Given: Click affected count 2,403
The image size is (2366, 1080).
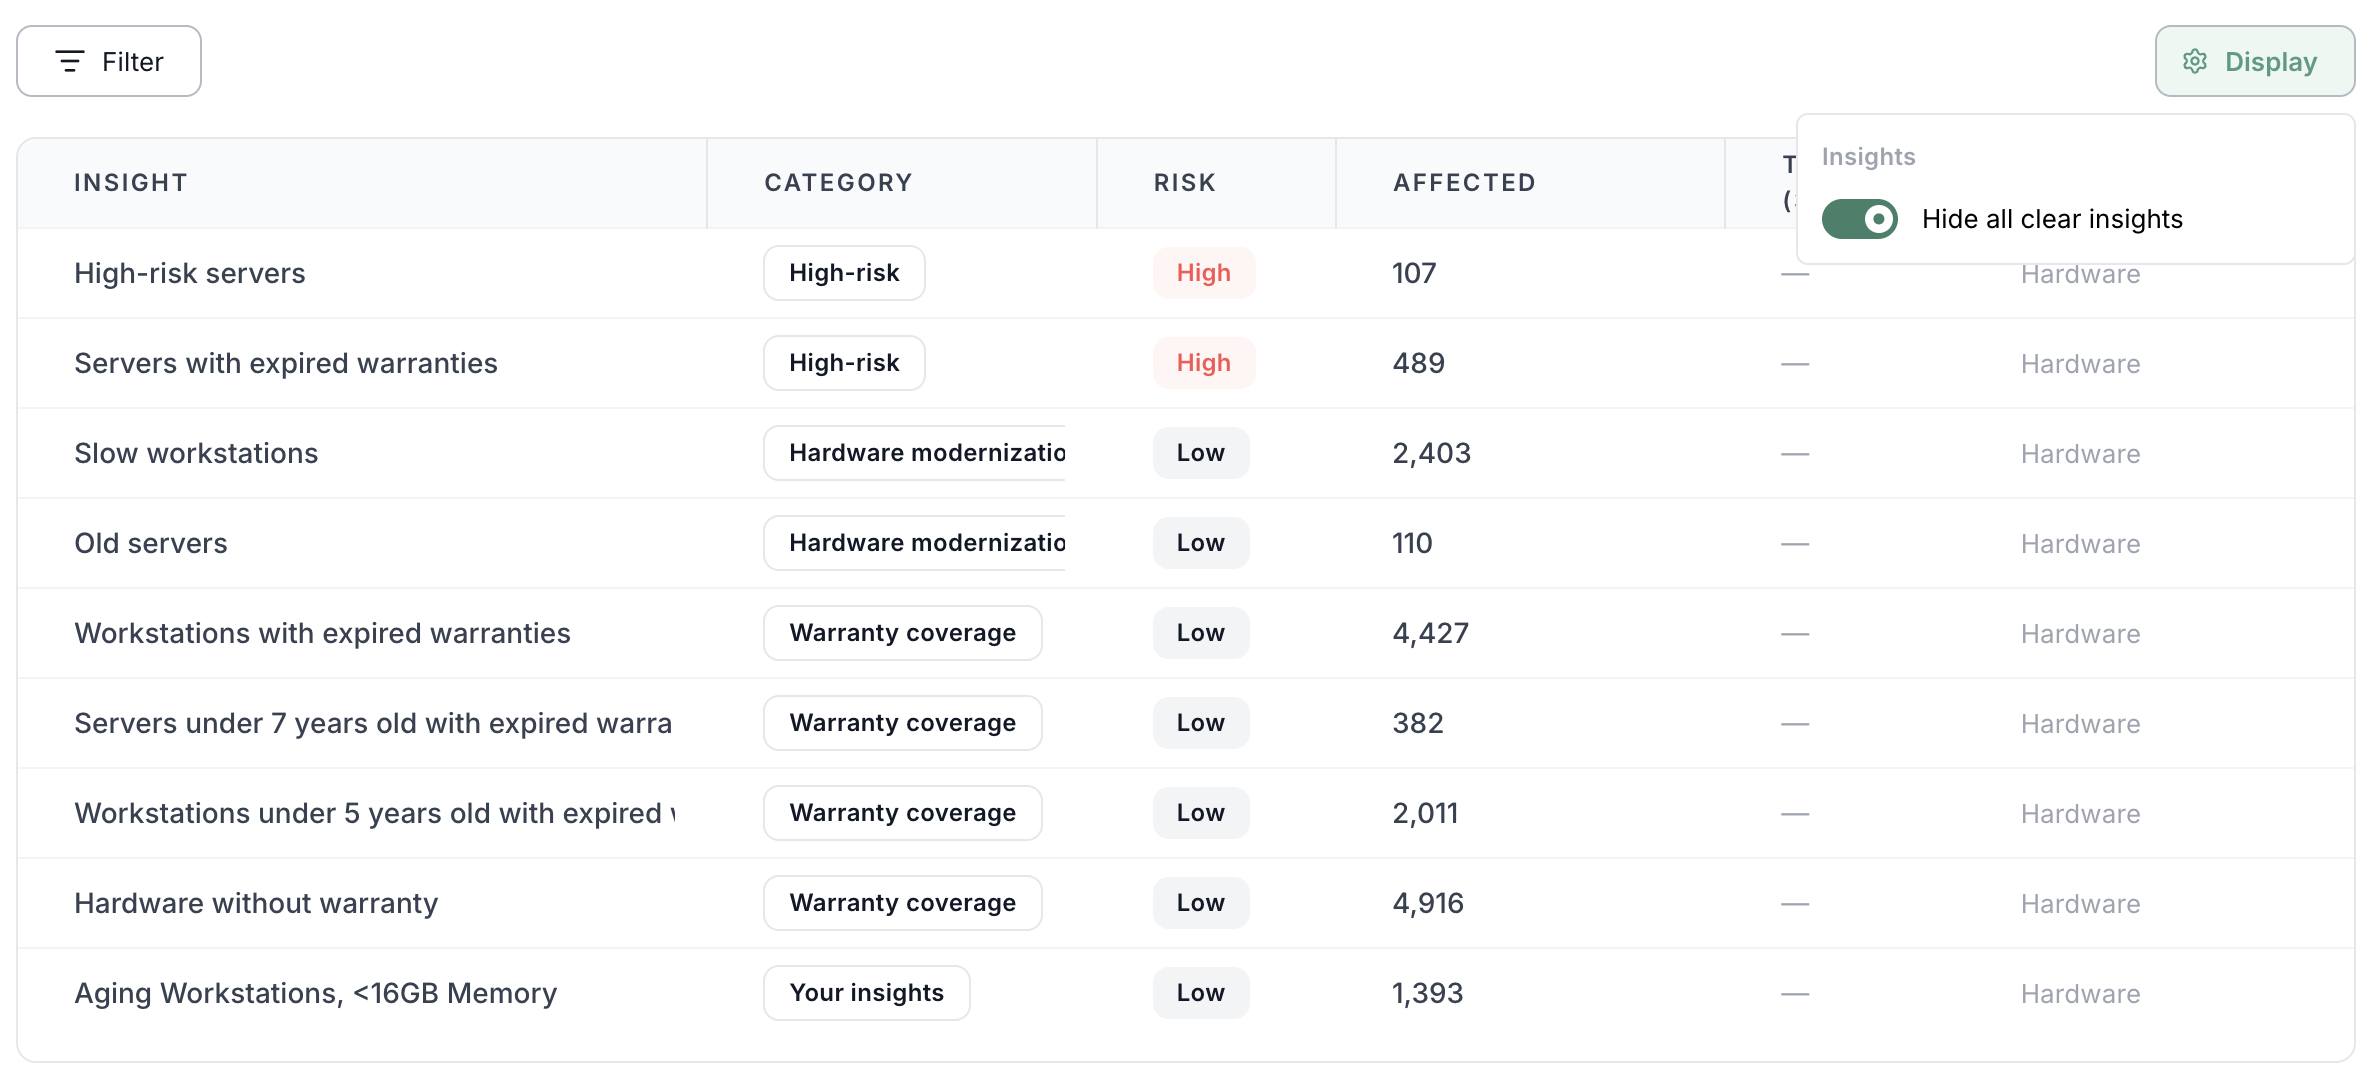Looking at the screenshot, I should [1432, 453].
